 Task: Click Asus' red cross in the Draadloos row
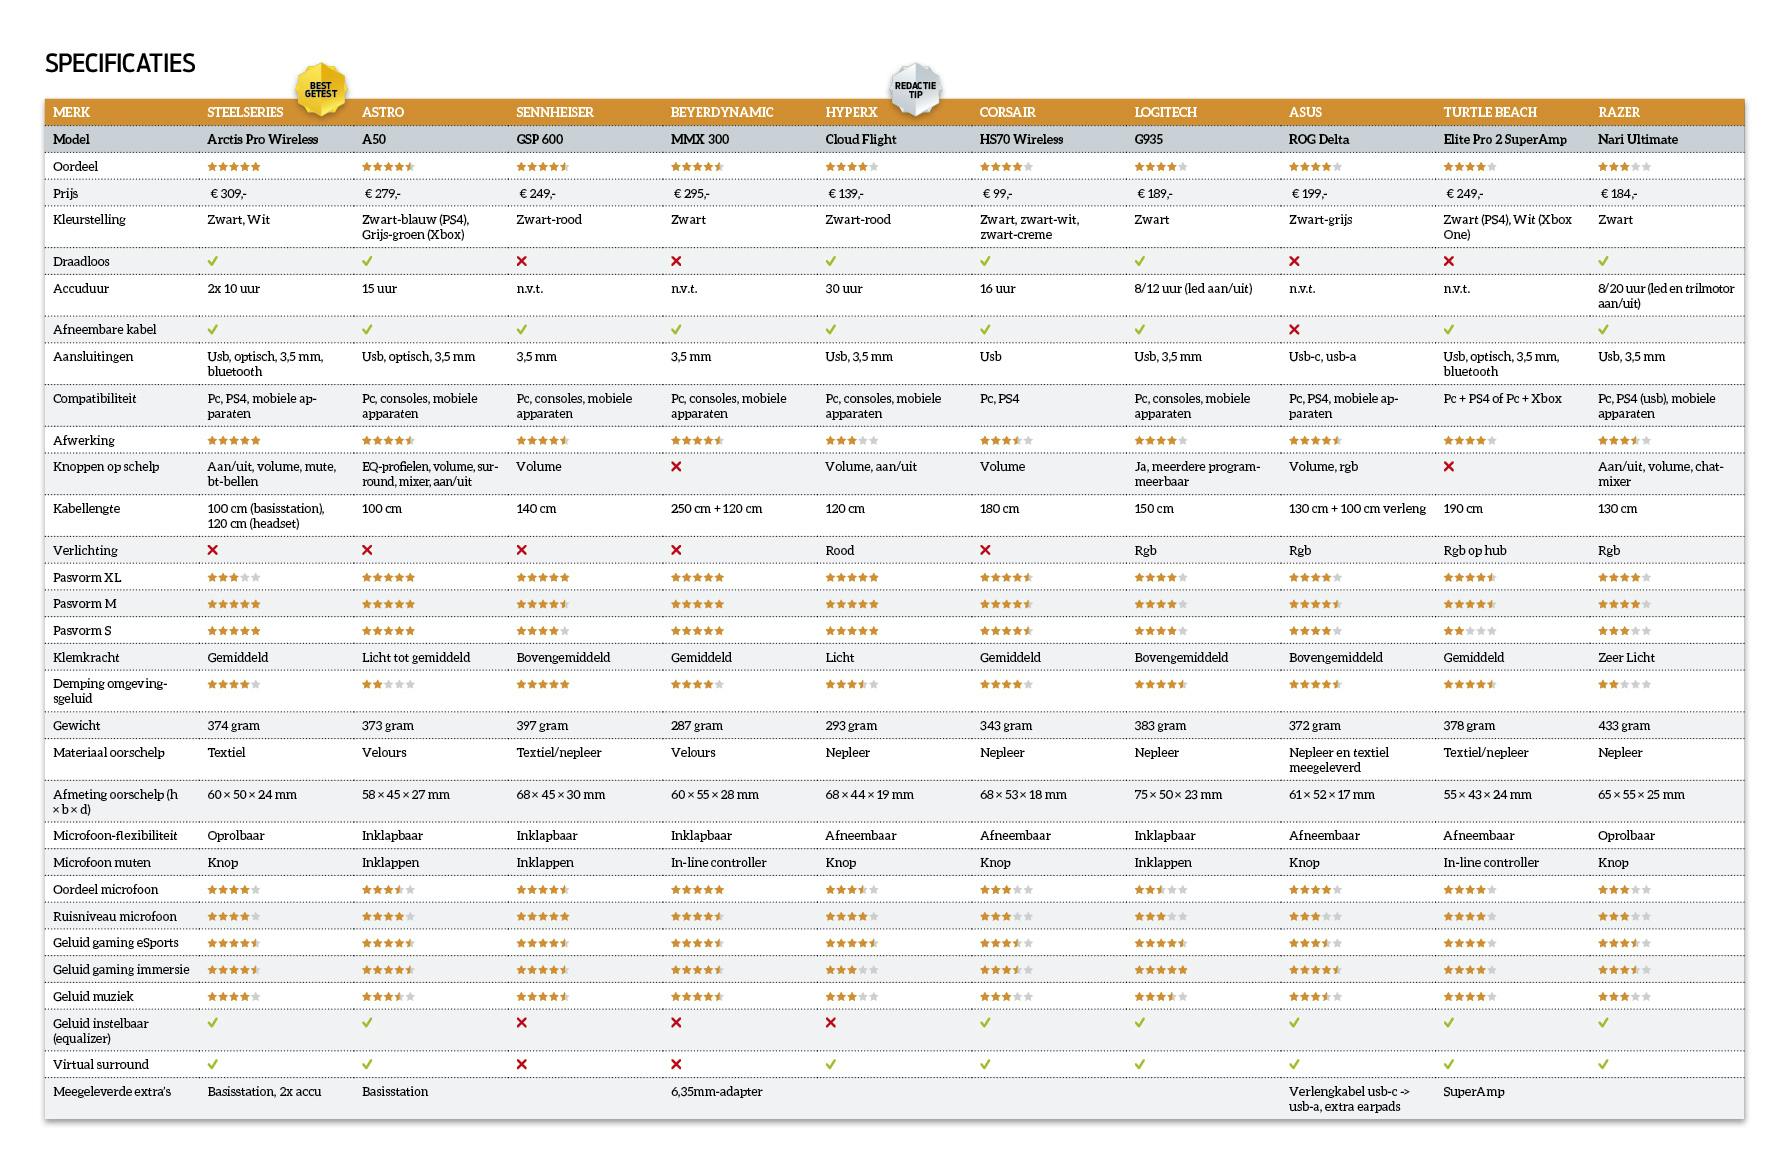tap(1295, 261)
